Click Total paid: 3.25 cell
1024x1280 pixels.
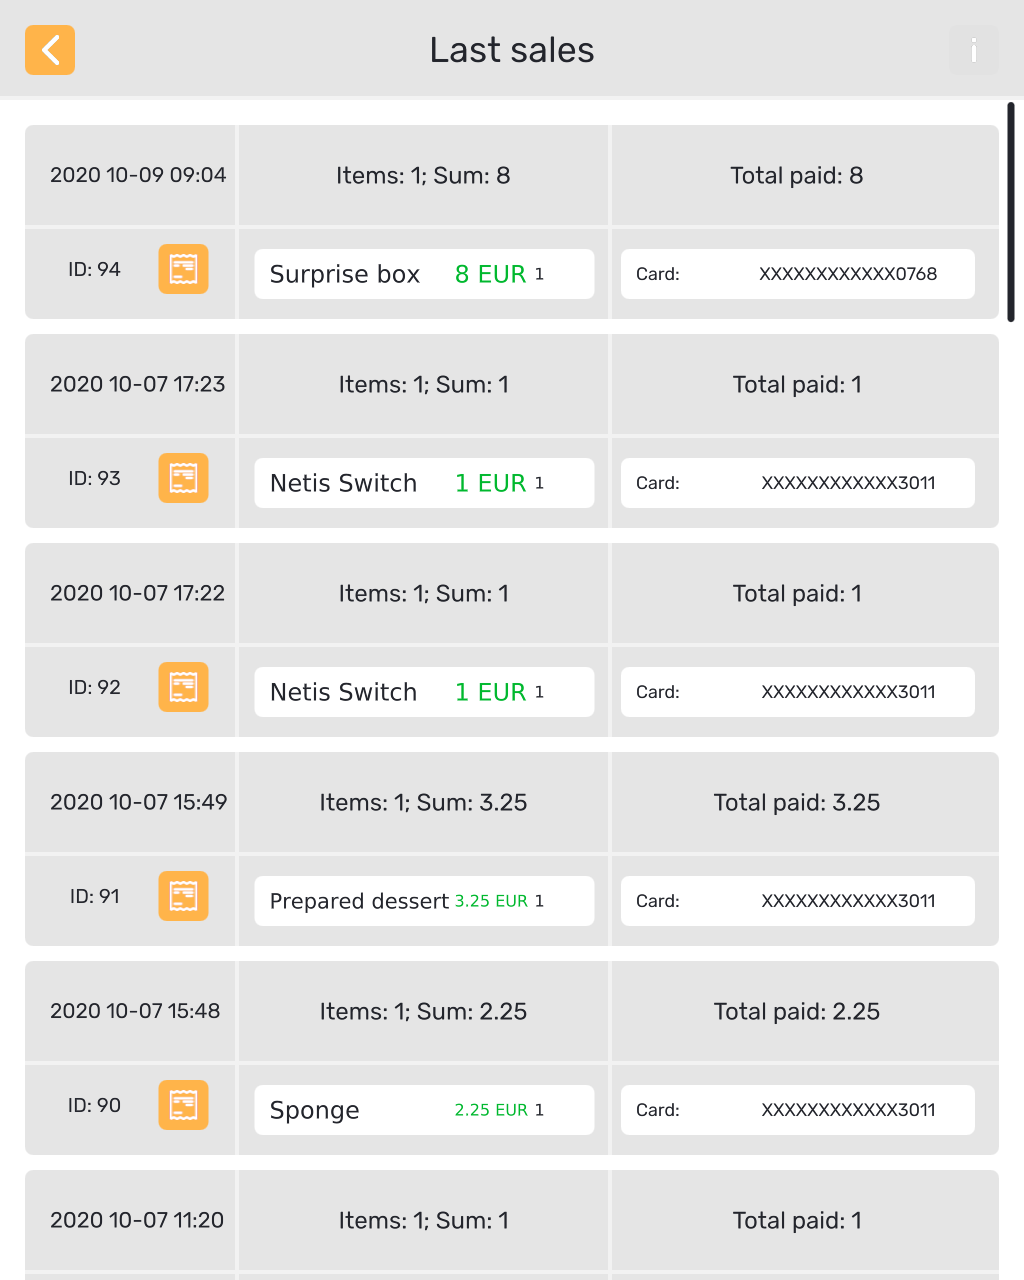point(797,802)
